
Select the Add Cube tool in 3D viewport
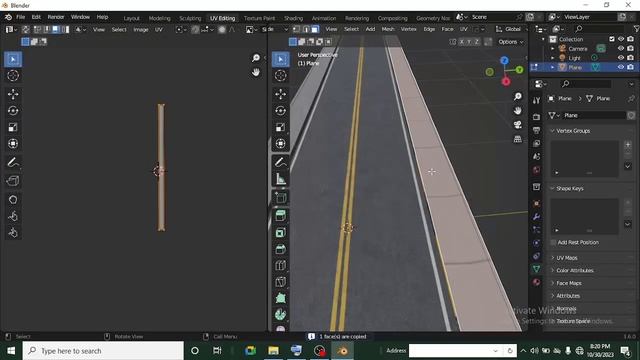280,198
